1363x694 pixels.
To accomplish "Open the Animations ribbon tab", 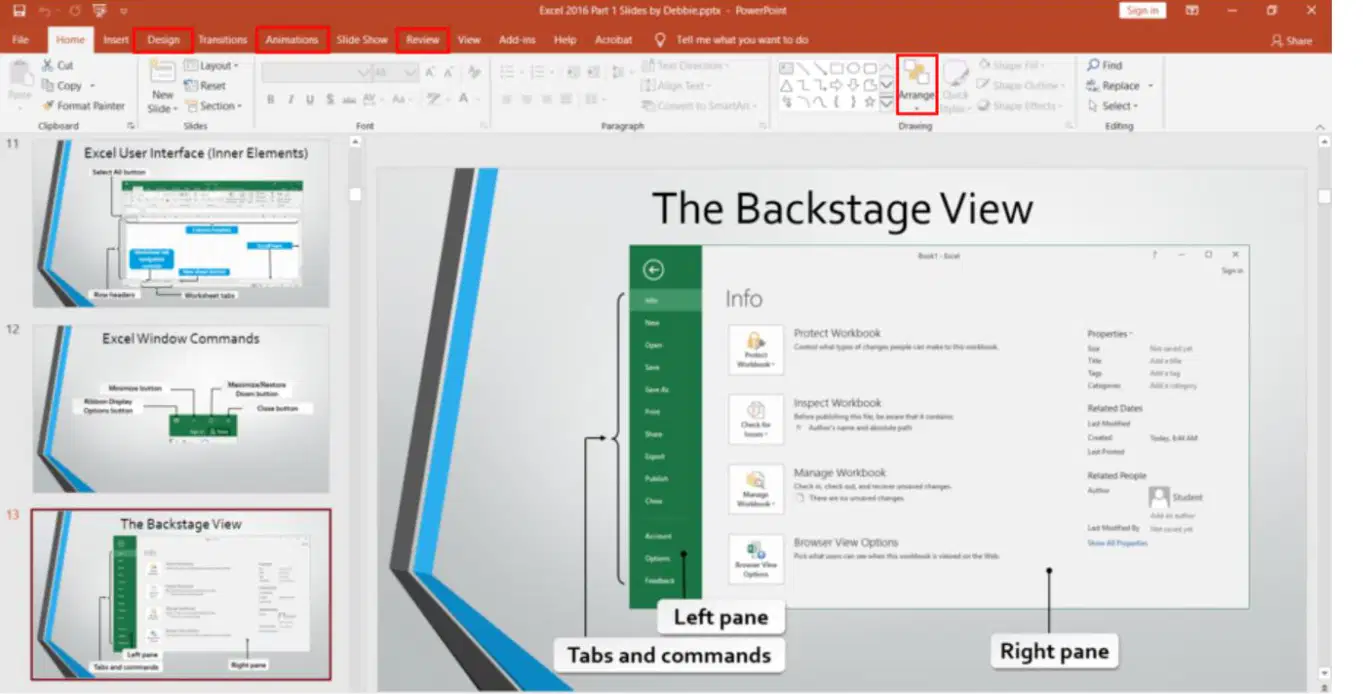I will click(x=292, y=40).
